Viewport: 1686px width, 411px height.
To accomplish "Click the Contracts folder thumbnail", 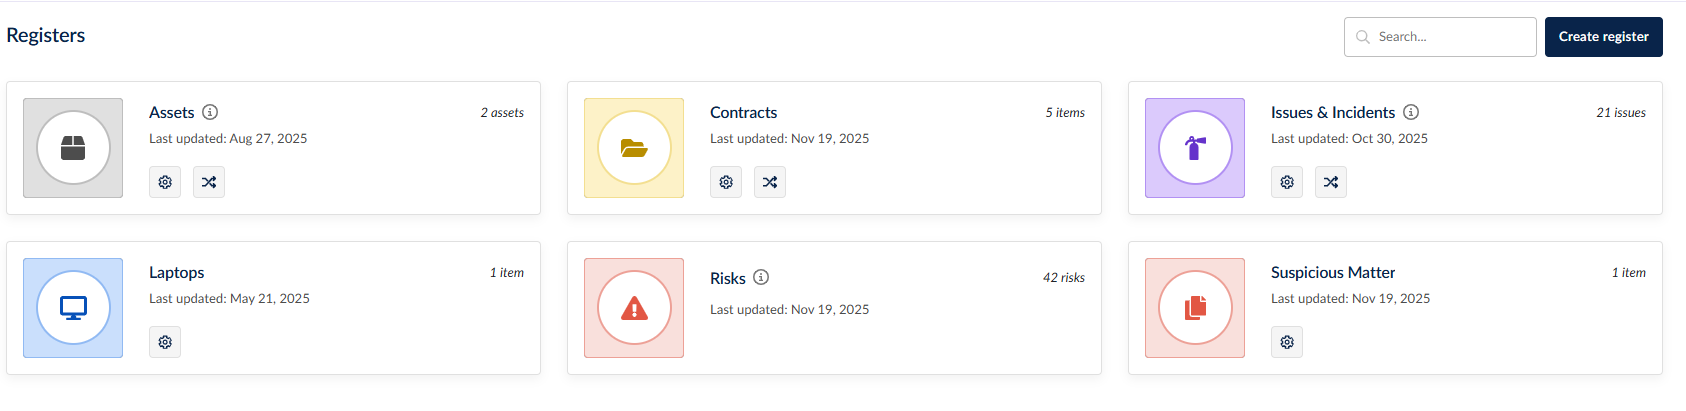I will tap(634, 148).
